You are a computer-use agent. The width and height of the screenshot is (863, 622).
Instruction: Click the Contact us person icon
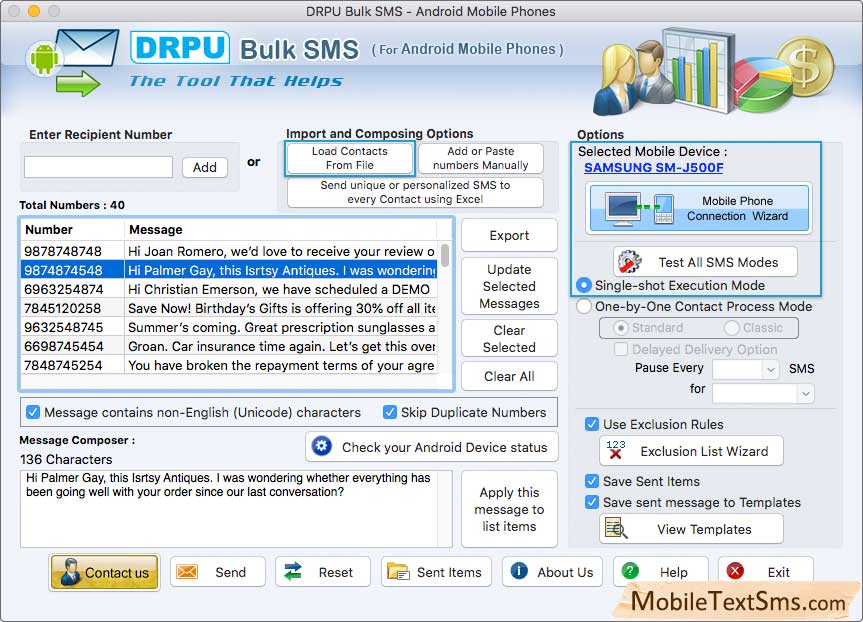click(x=70, y=572)
